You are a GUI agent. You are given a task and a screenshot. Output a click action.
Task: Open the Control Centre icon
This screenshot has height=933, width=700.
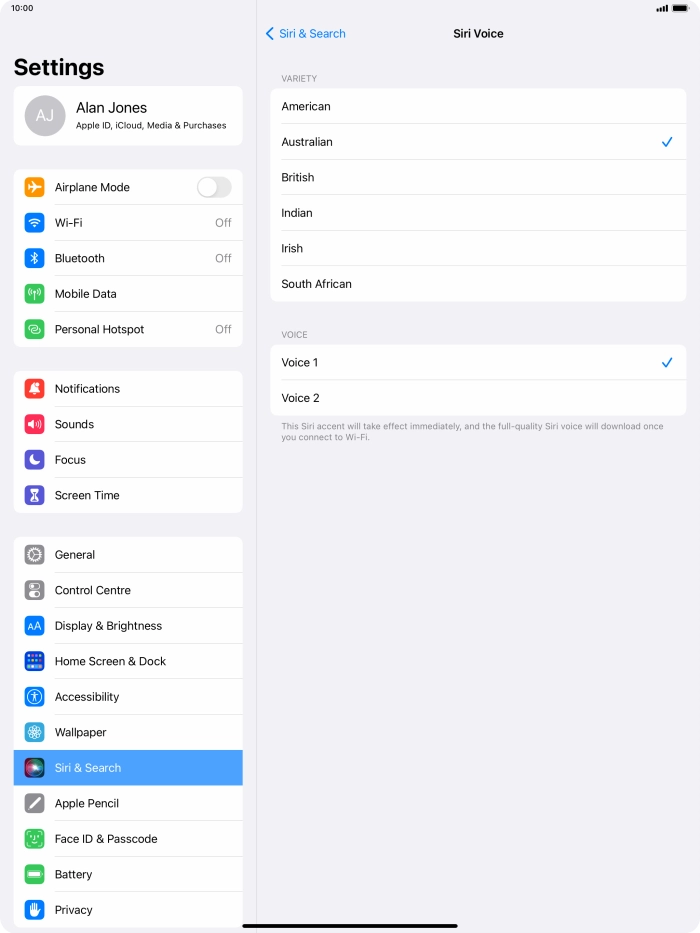click(35, 590)
